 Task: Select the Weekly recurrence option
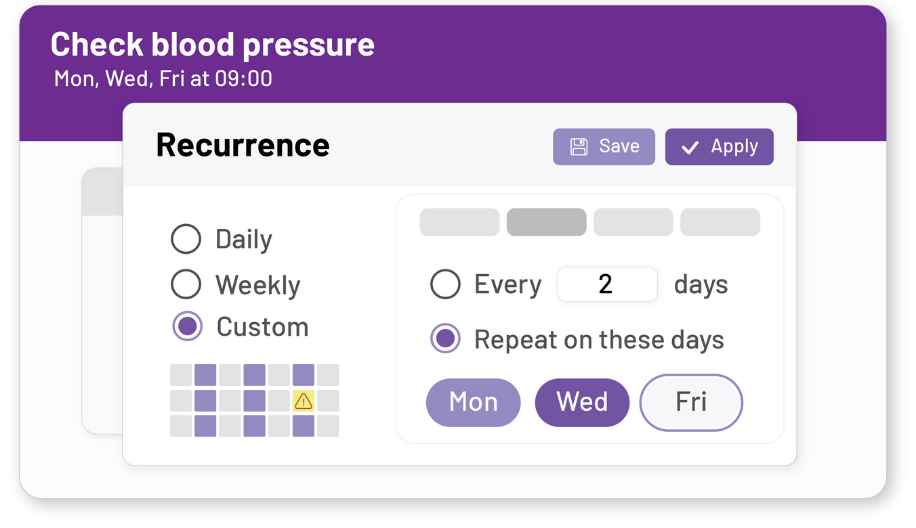(x=186, y=284)
